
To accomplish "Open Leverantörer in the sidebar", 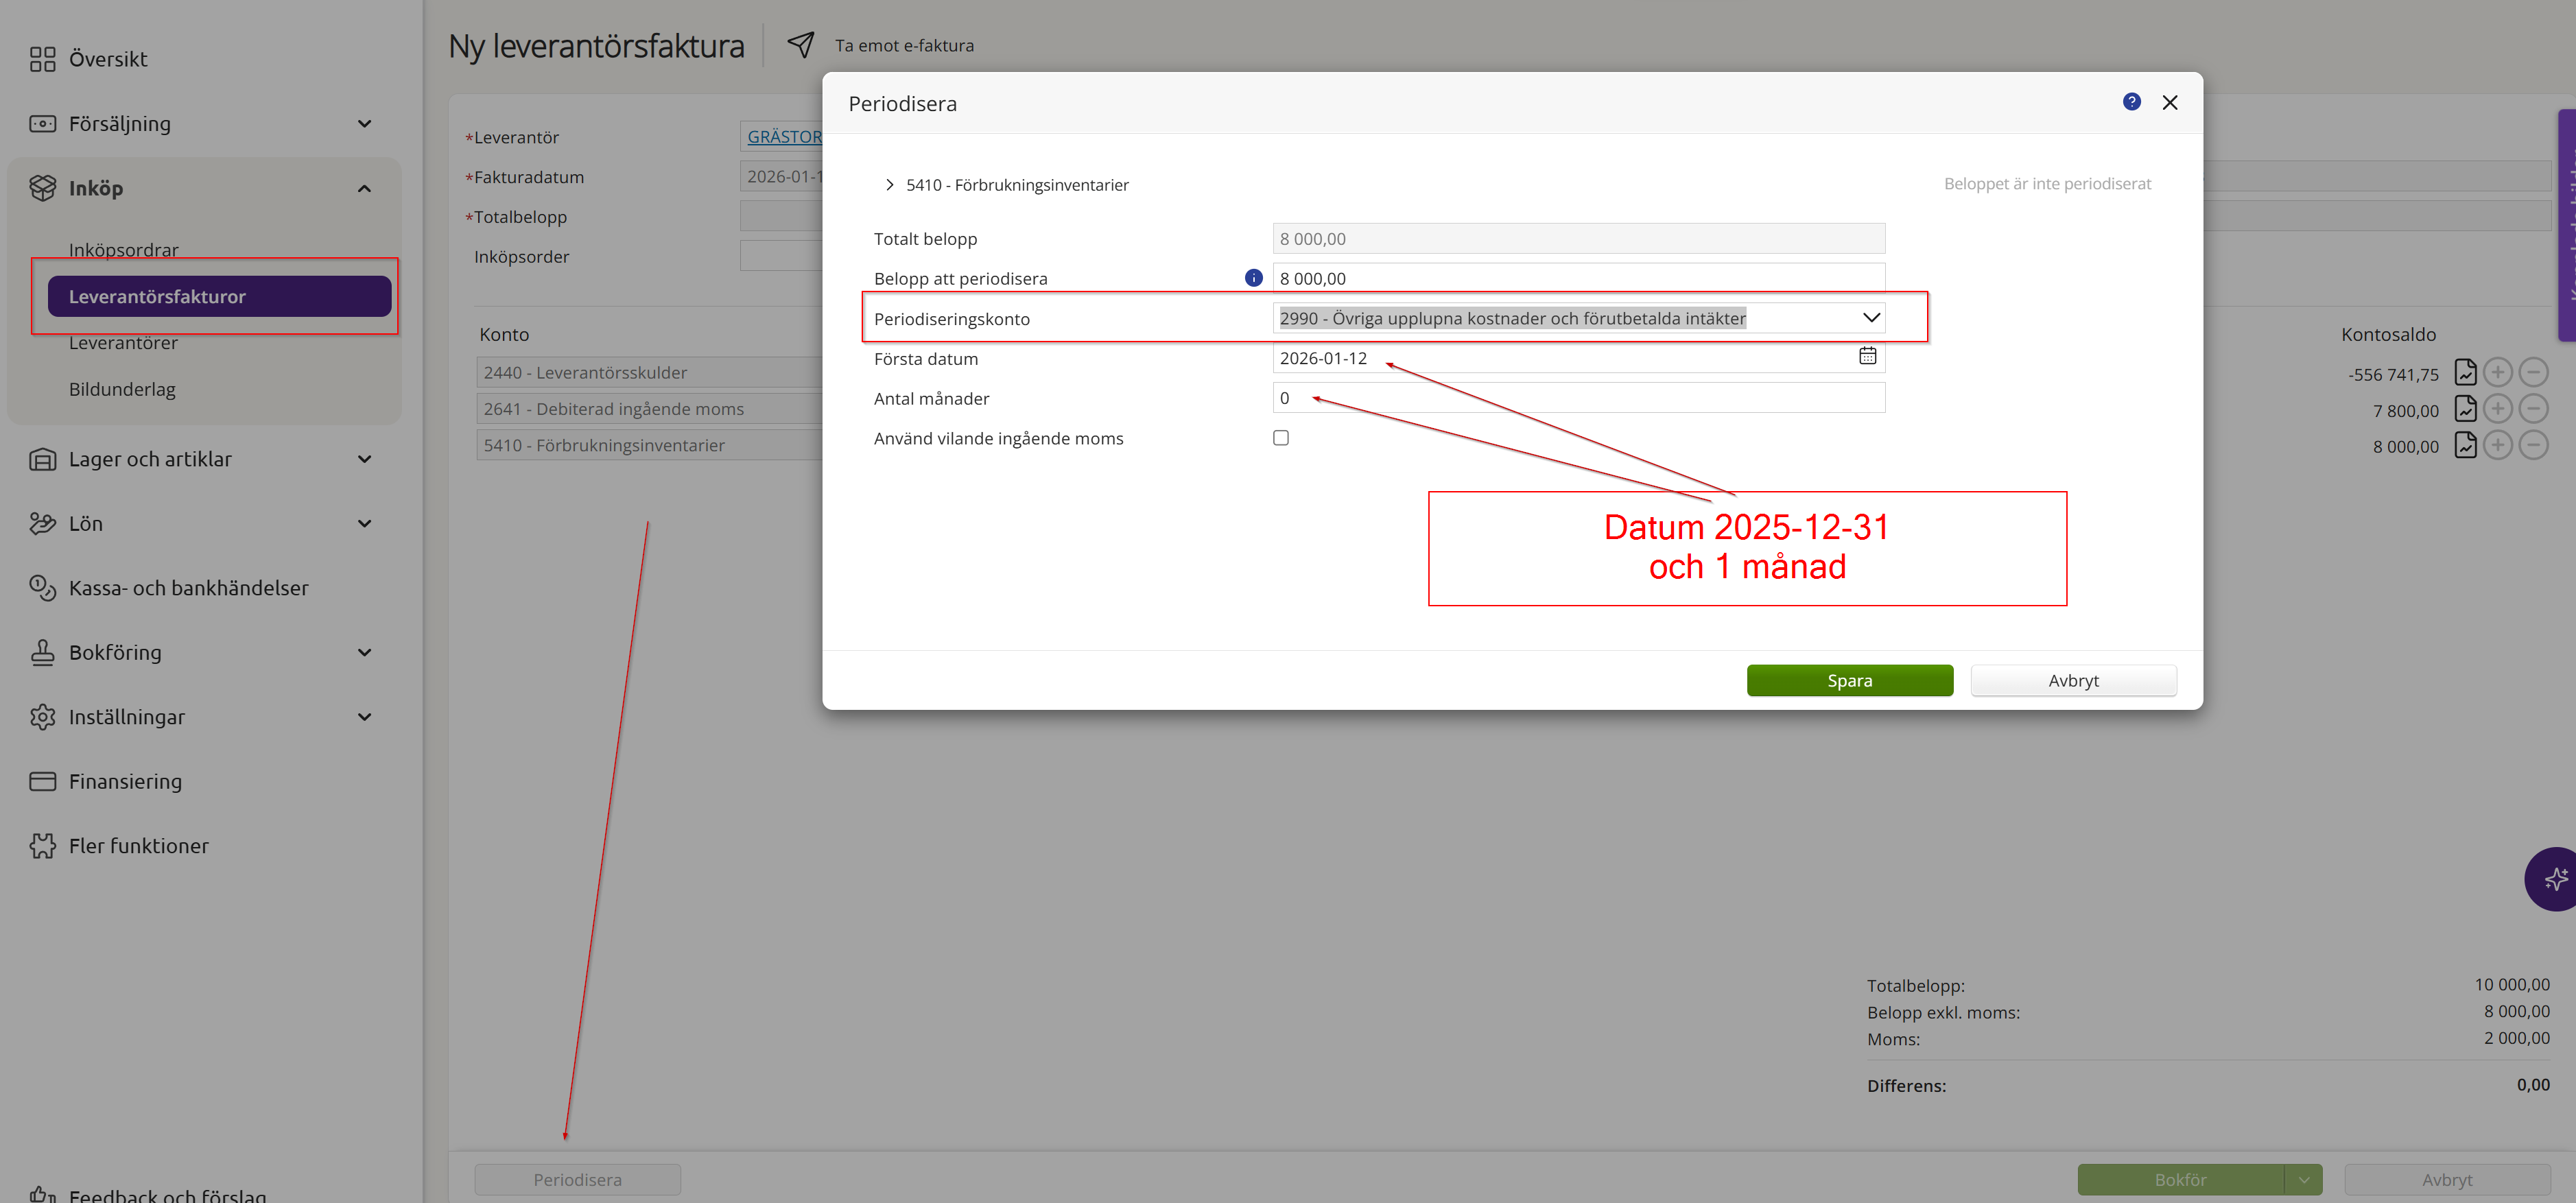I will click(x=123, y=343).
